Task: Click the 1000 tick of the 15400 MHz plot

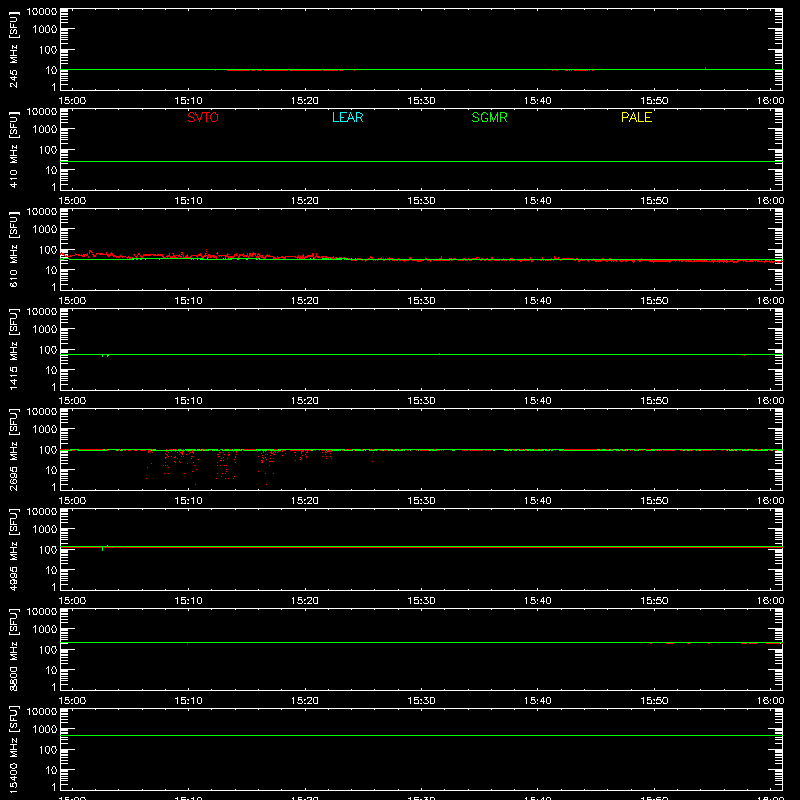Action: [45, 729]
